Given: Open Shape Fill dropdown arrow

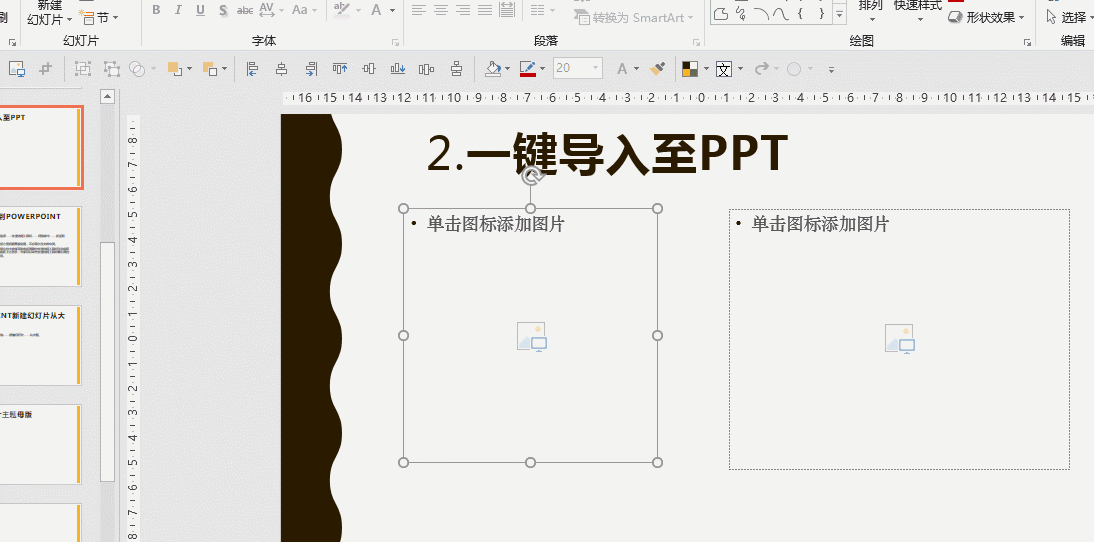Looking at the screenshot, I should click(x=507, y=68).
